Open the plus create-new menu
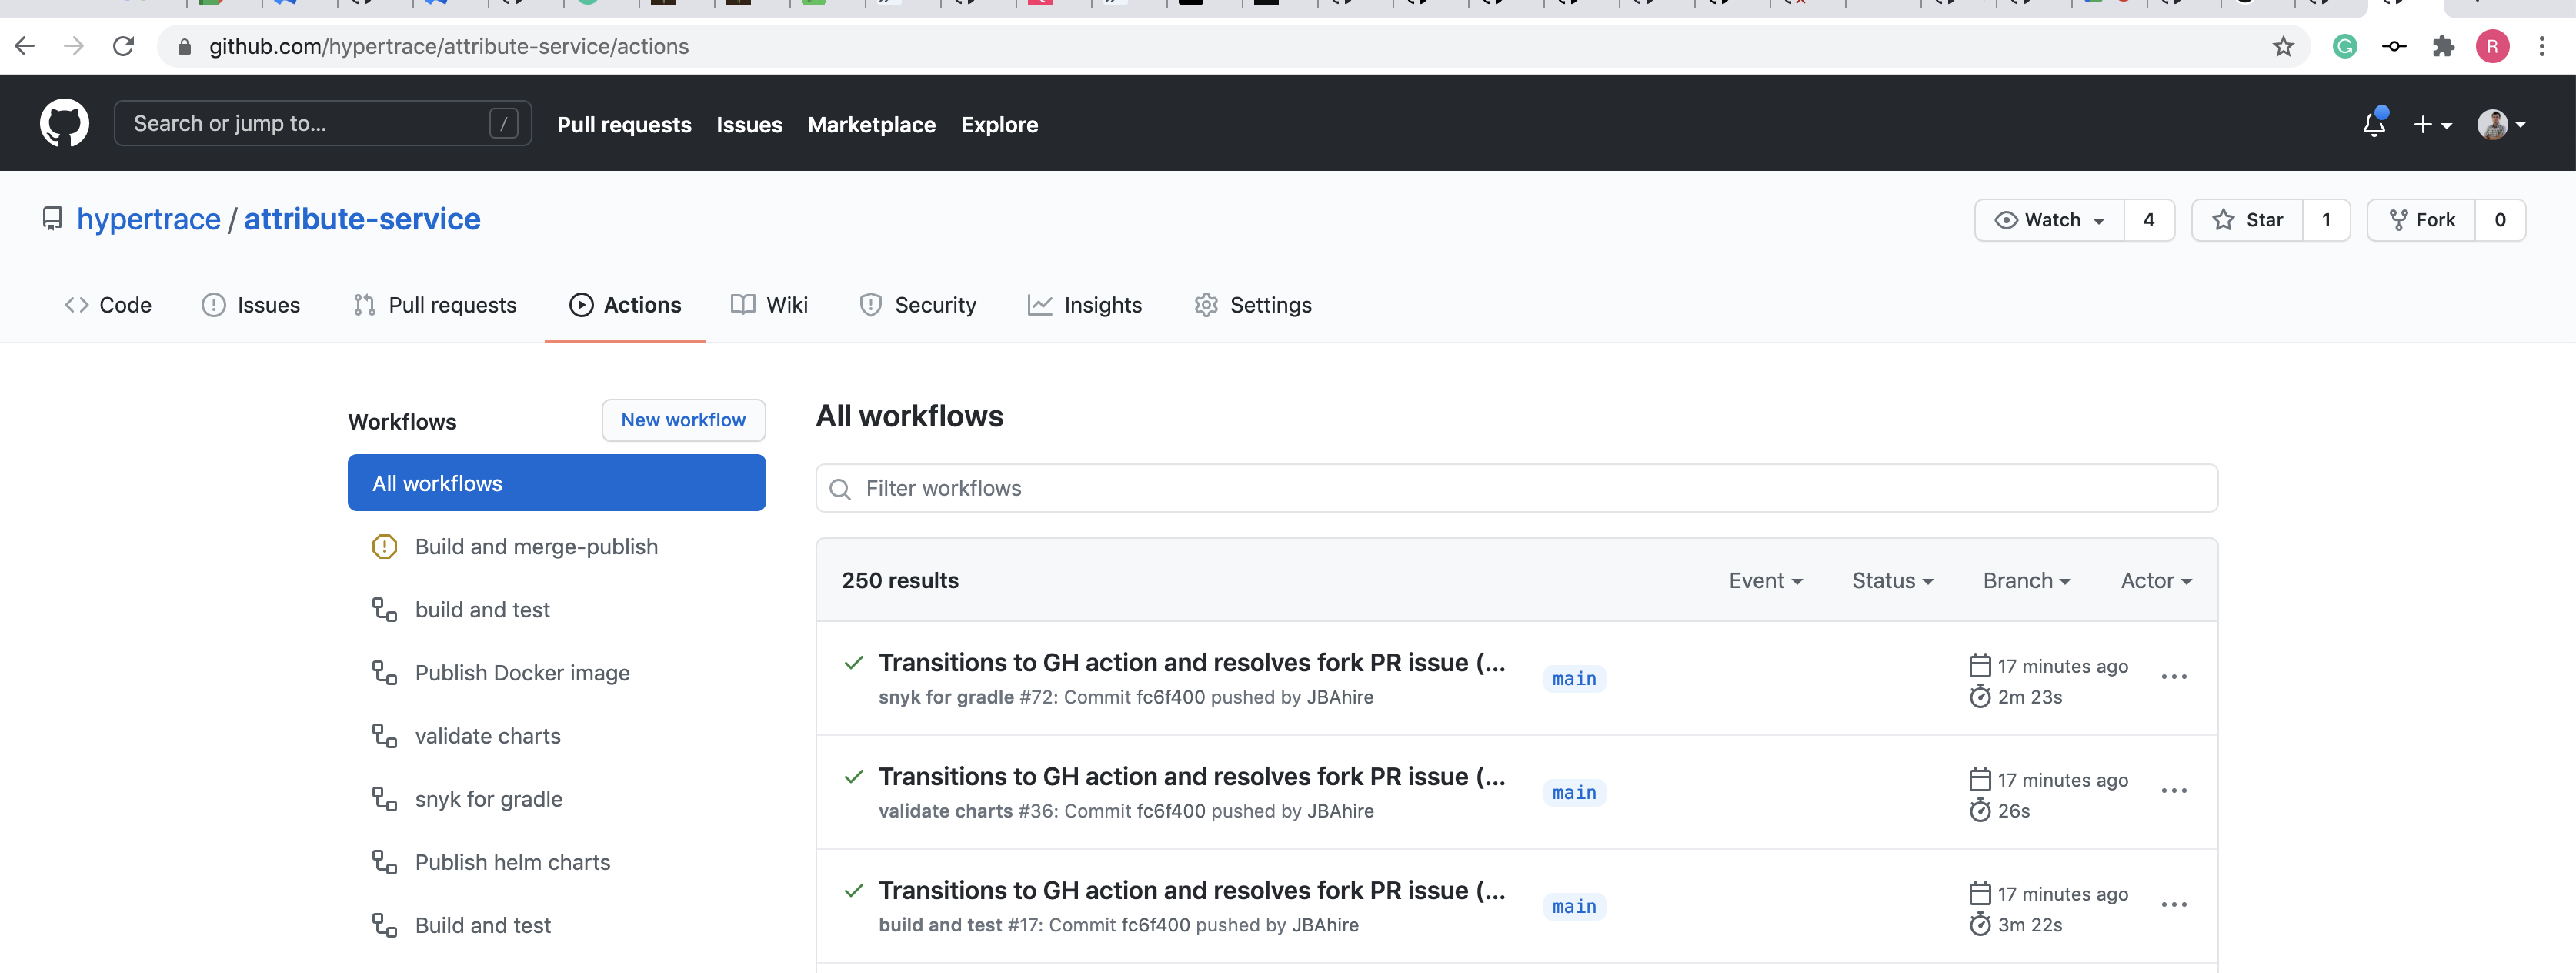This screenshot has width=2576, height=973. coord(2432,125)
